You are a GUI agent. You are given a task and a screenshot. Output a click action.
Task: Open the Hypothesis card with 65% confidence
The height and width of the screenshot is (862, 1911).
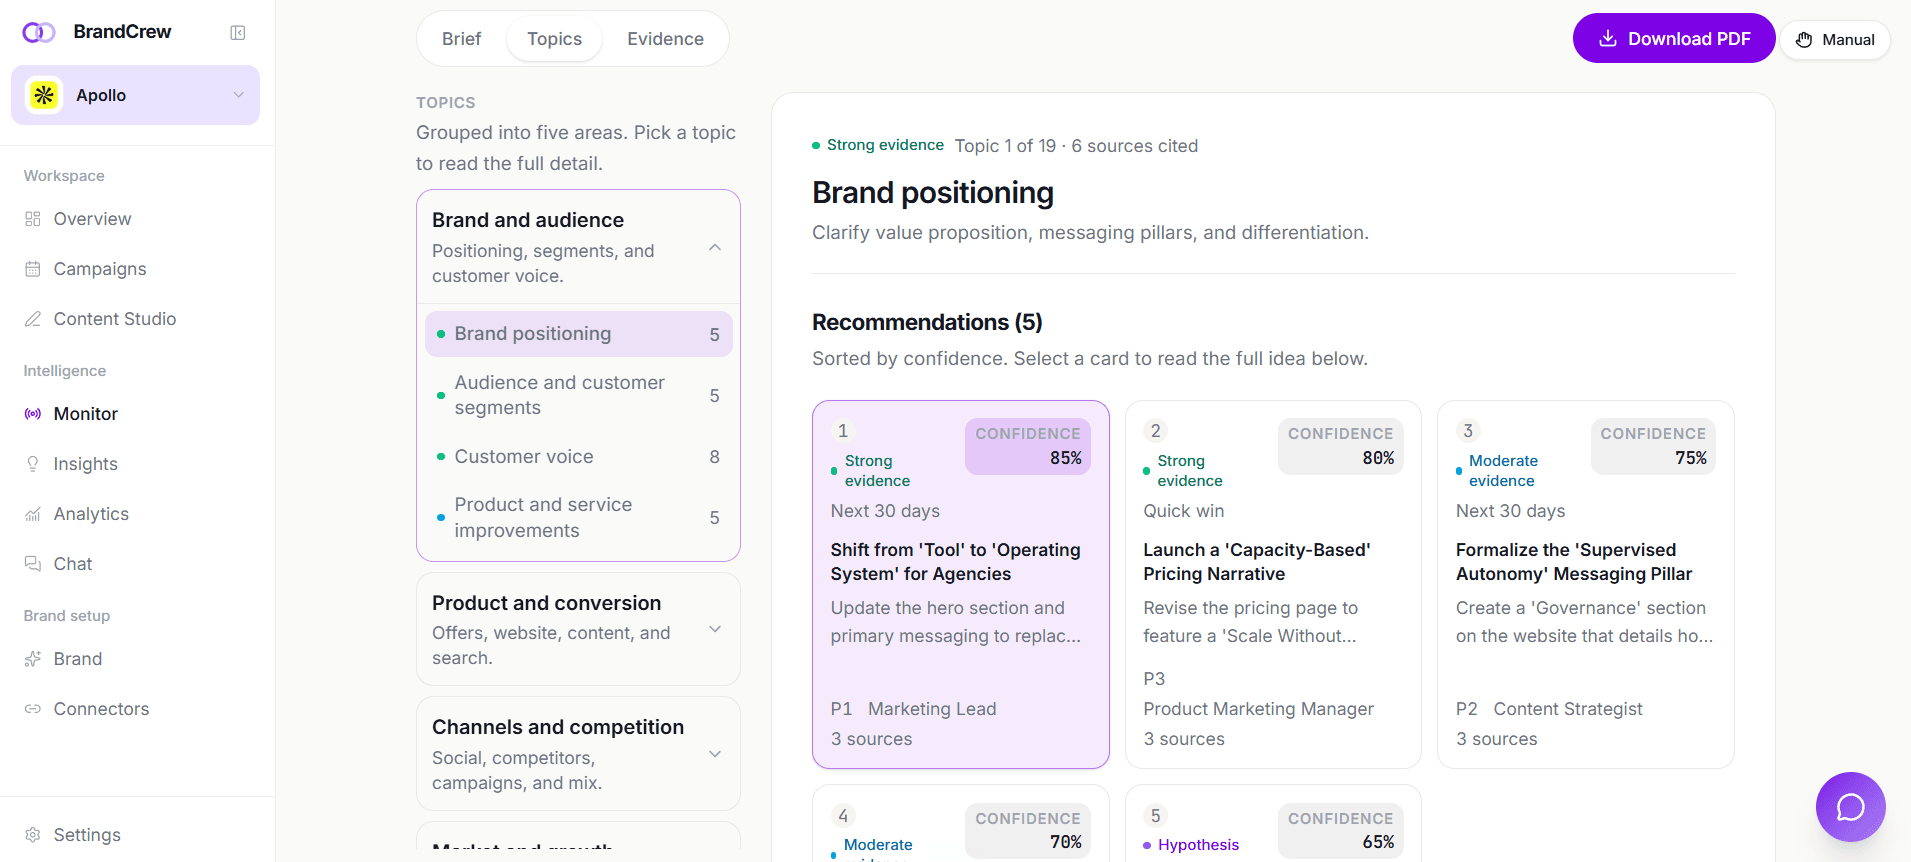[x=1273, y=824]
